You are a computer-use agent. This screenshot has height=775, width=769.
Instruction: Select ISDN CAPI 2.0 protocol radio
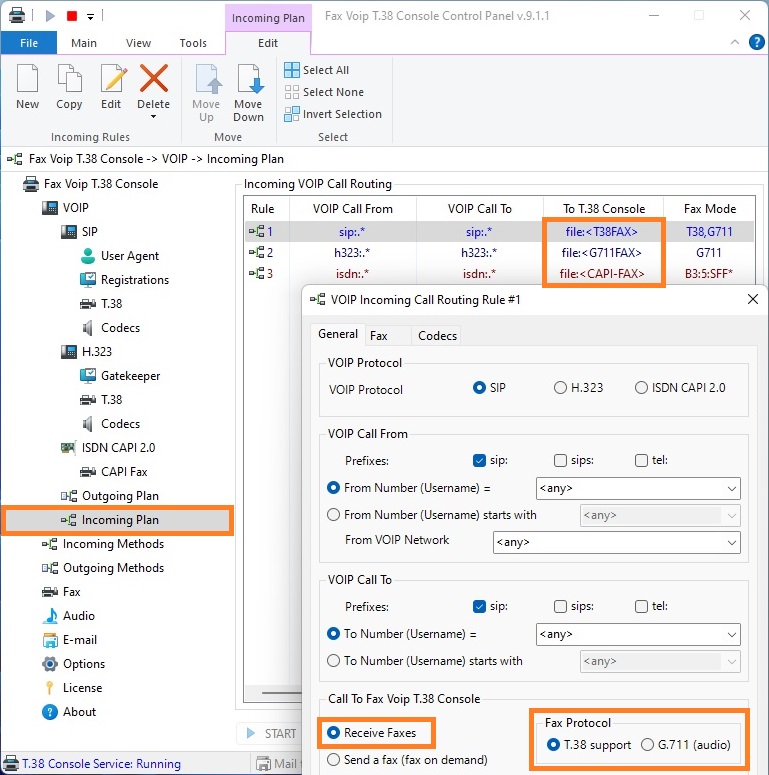point(641,388)
